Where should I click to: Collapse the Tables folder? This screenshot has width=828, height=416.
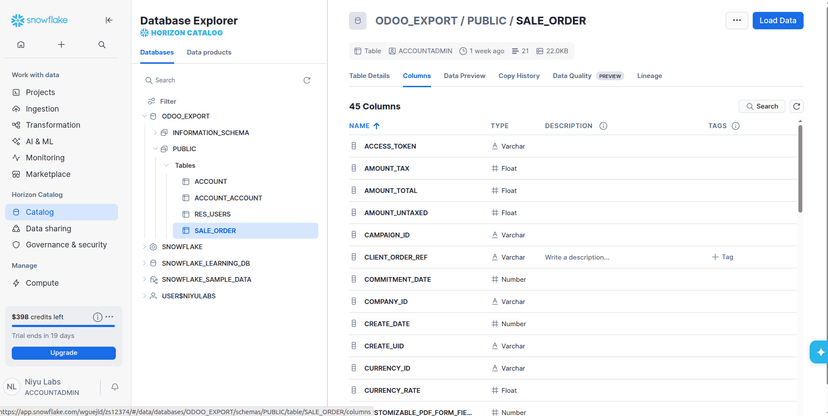[x=166, y=165]
